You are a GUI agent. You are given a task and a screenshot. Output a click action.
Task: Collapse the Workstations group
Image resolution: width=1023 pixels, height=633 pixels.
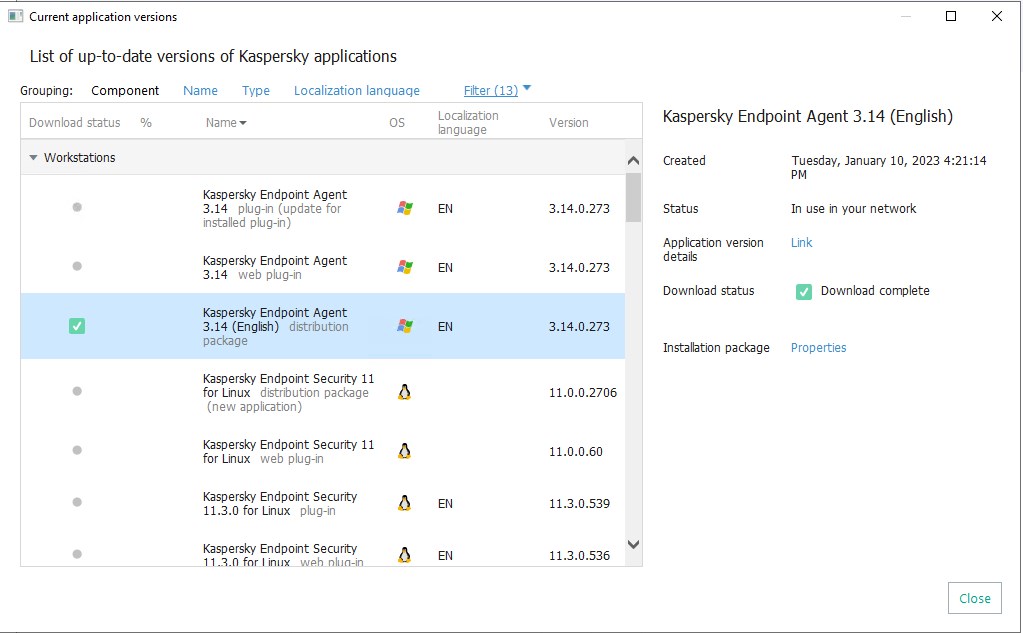(x=34, y=158)
